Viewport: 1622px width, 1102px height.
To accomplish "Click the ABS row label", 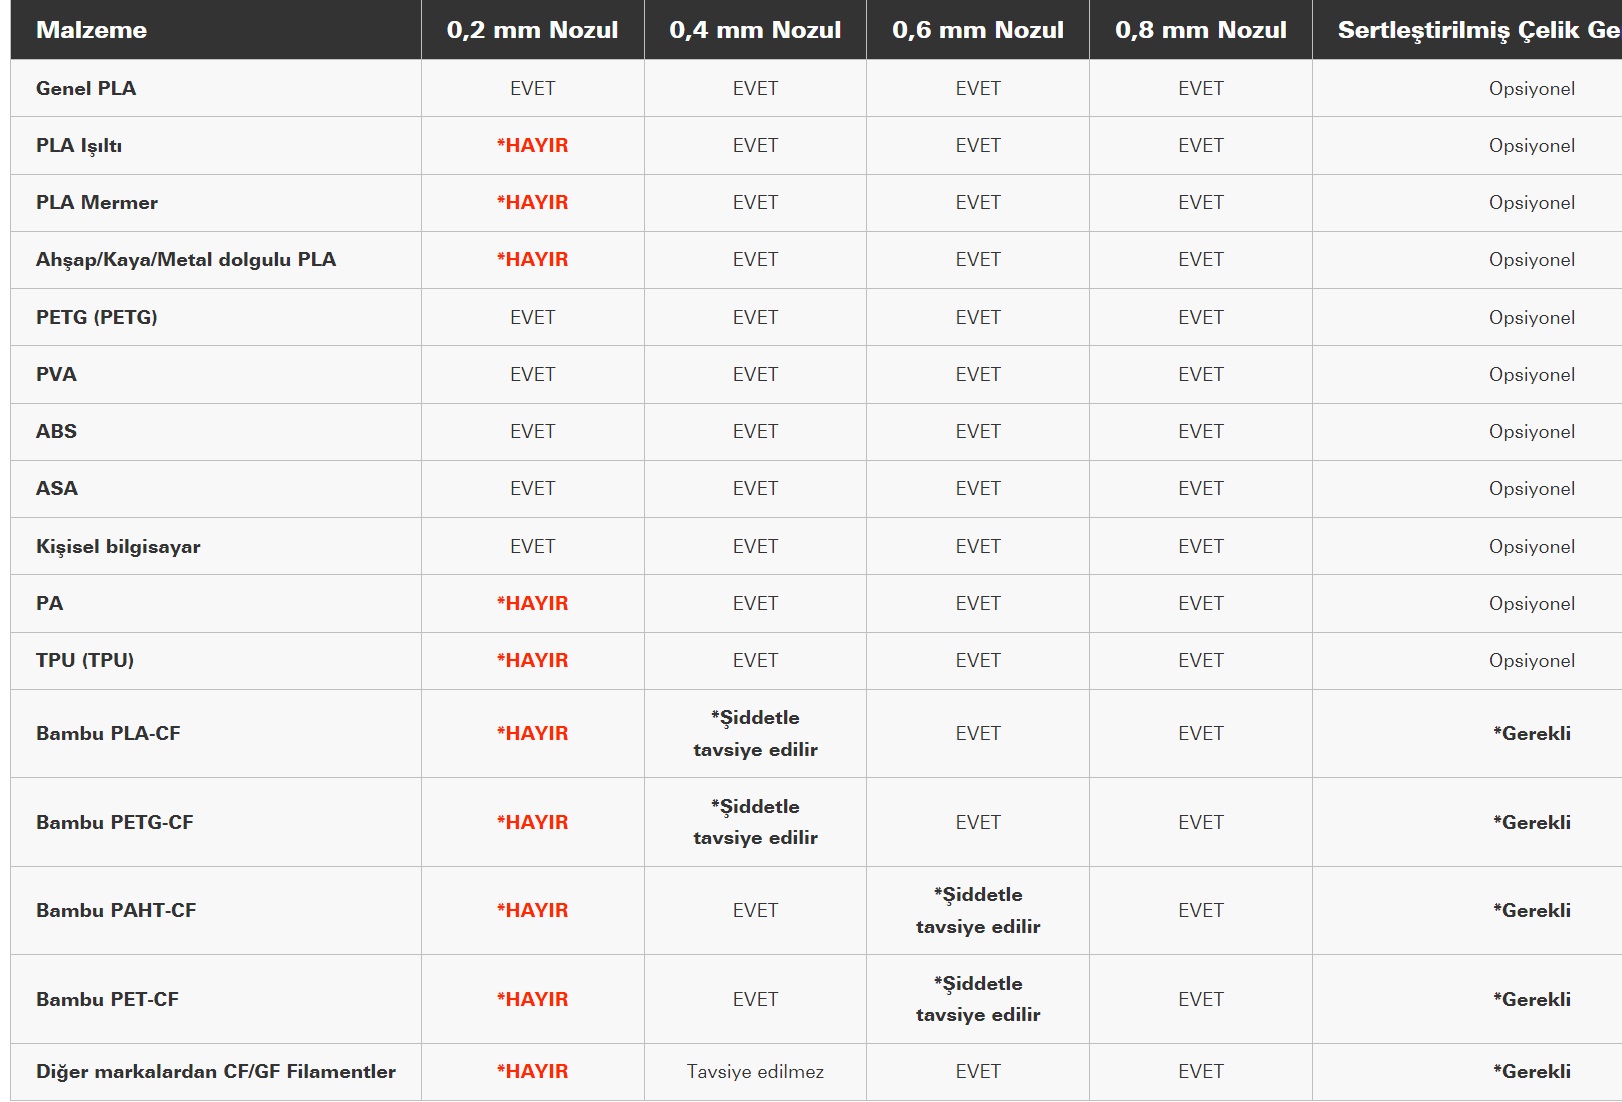I will 56,431.
